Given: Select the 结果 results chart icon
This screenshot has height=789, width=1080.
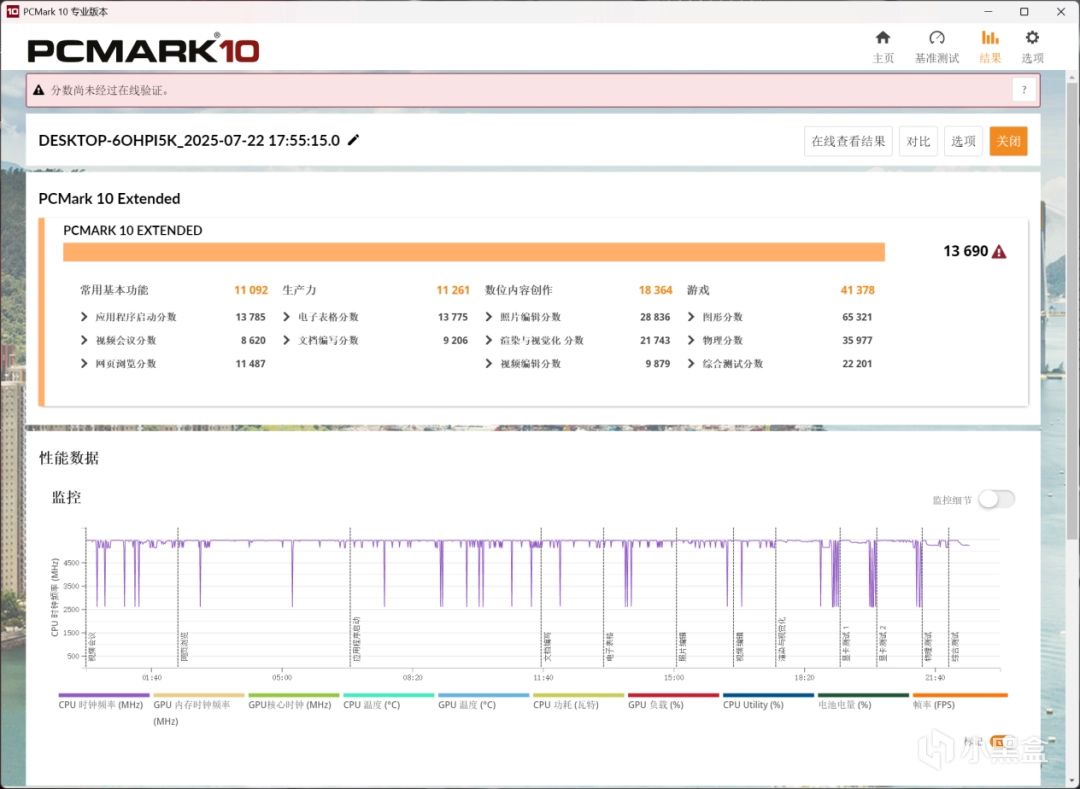Looking at the screenshot, I should click(x=990, y=37).
